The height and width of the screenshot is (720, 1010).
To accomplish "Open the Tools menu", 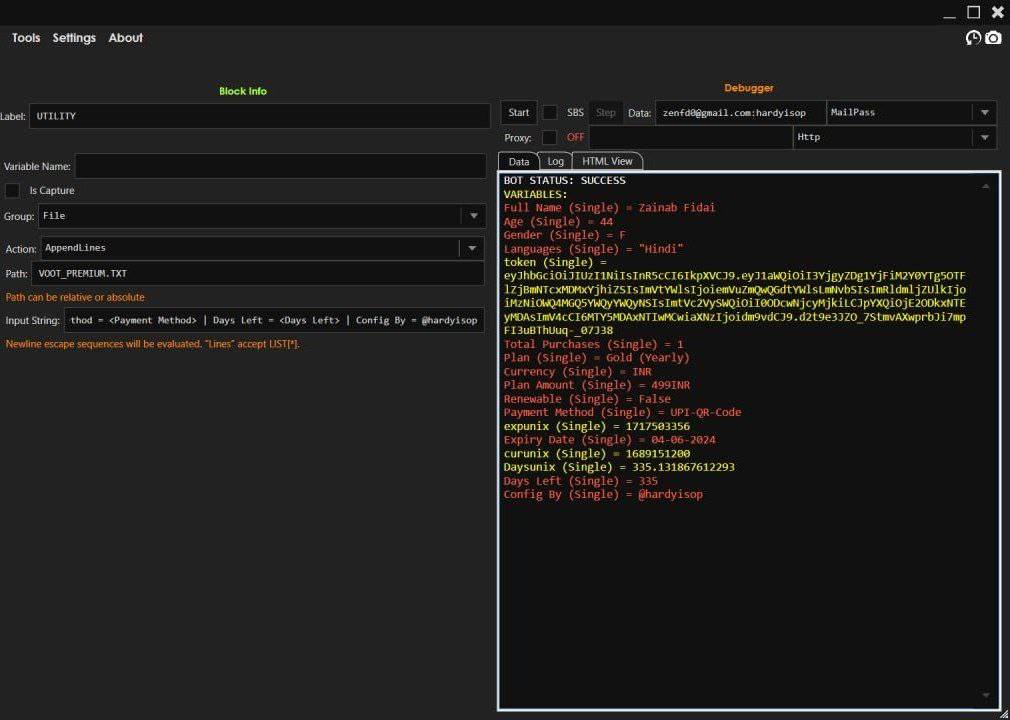I will (x=26, y=38).
